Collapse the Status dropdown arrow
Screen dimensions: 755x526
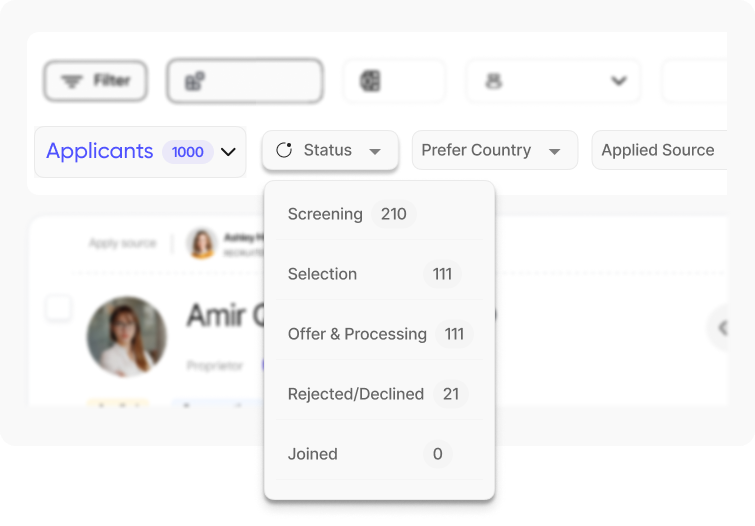tap(375, 152)
